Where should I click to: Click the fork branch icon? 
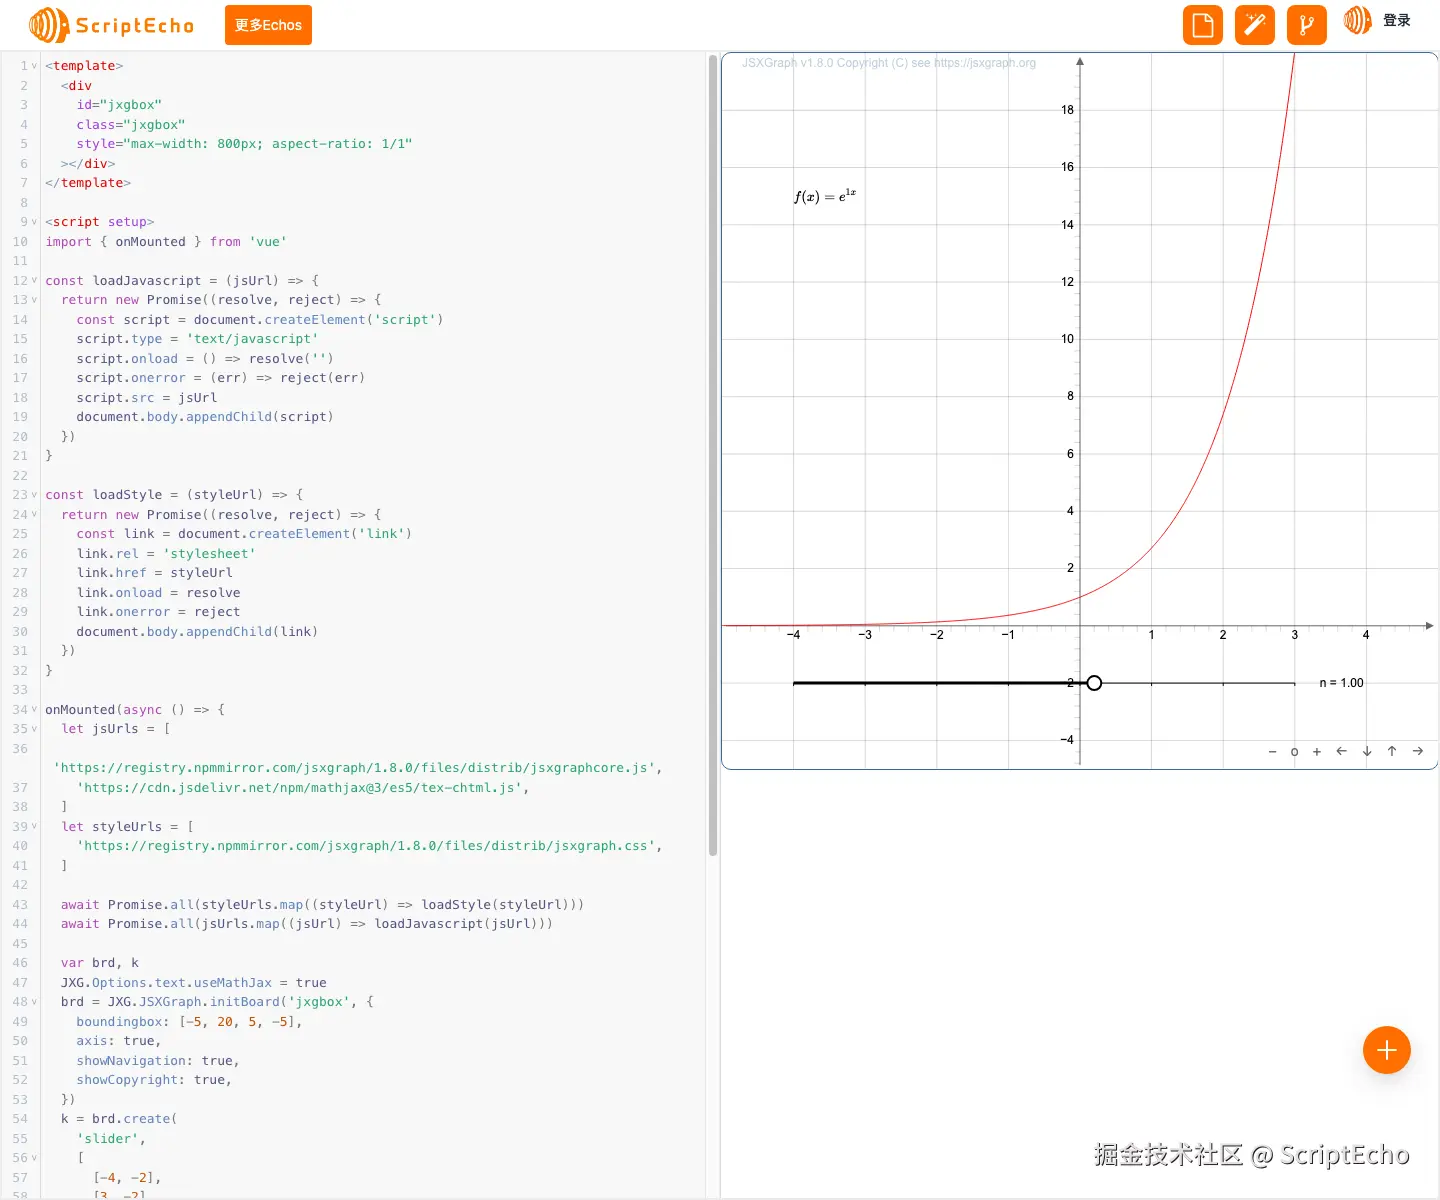tap(1307, 25)
